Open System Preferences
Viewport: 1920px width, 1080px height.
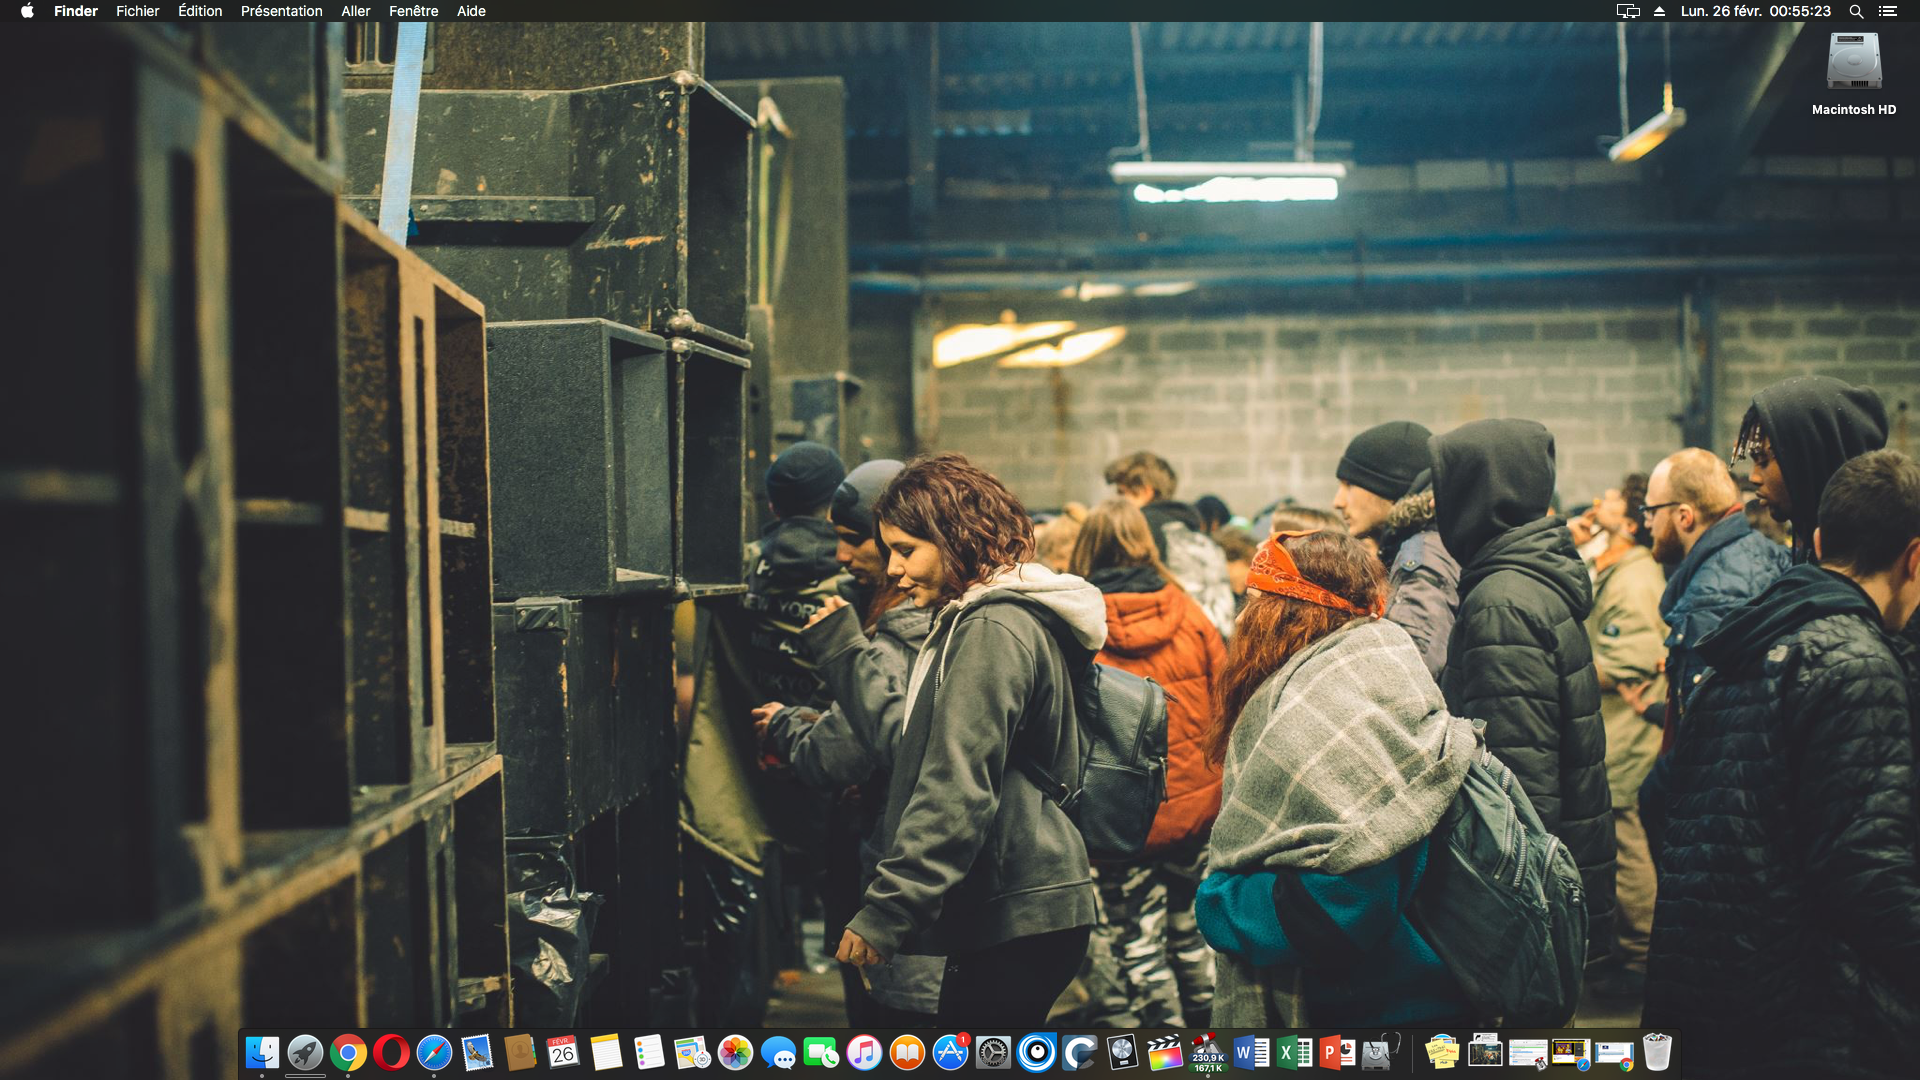(993, 1053)
